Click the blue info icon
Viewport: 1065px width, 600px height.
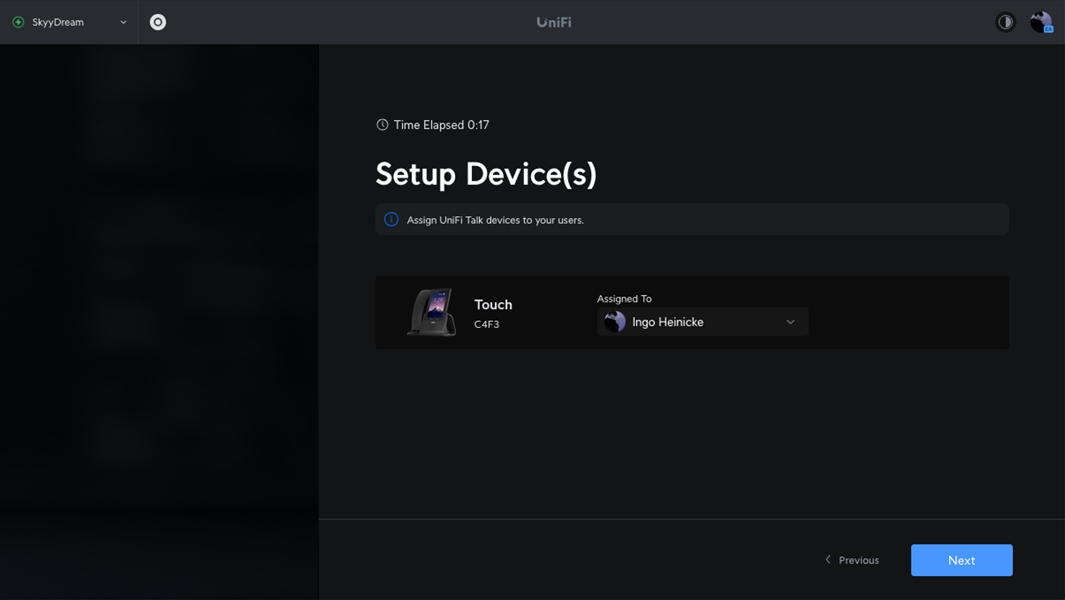(x=391, y=220)
